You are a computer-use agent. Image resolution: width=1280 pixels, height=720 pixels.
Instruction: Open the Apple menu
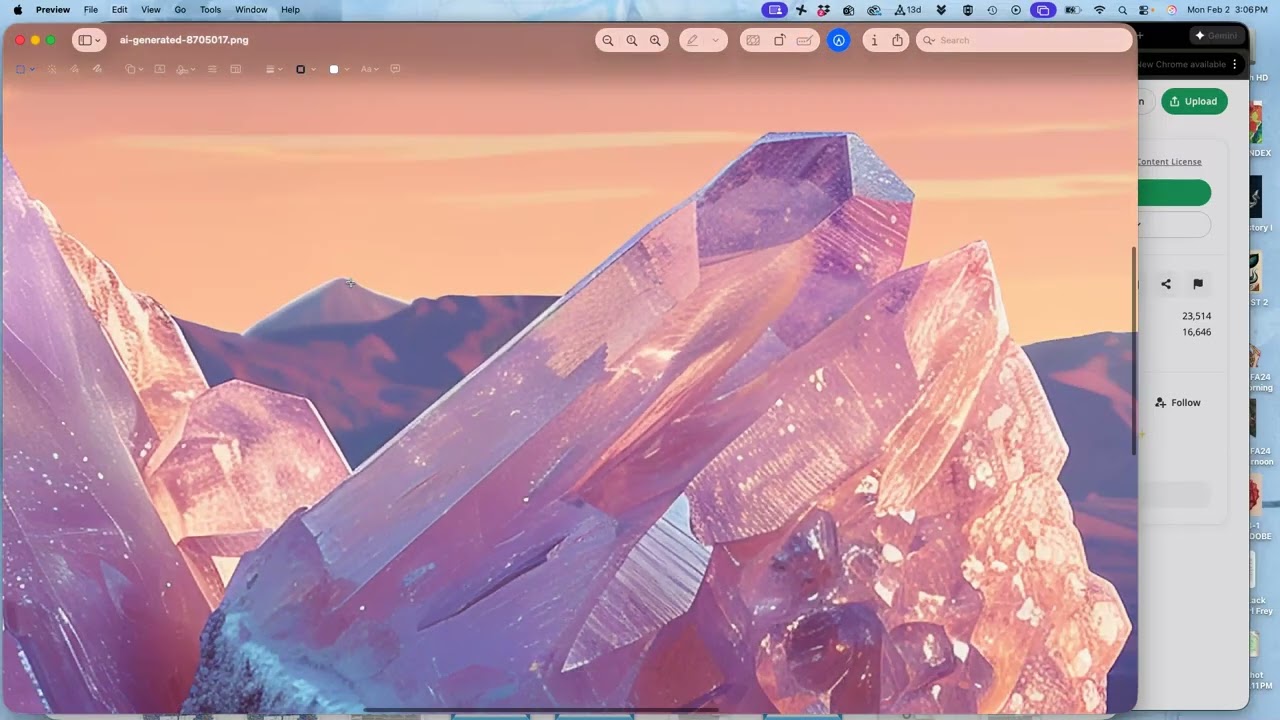(x=17, y=10)
